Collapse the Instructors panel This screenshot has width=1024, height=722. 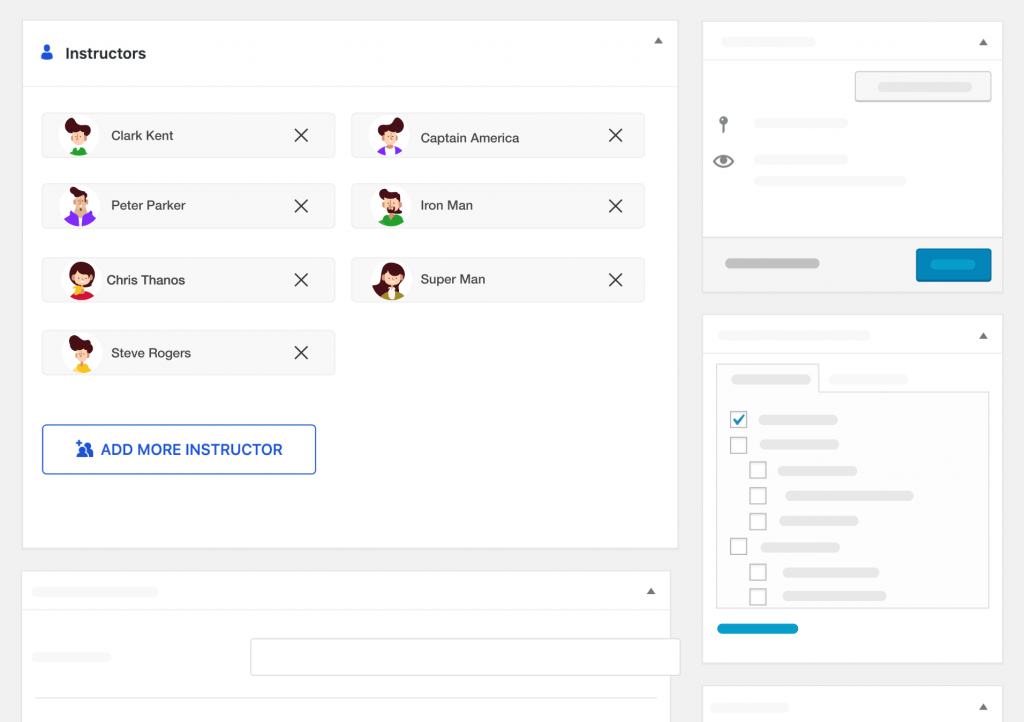coord(658,41)
